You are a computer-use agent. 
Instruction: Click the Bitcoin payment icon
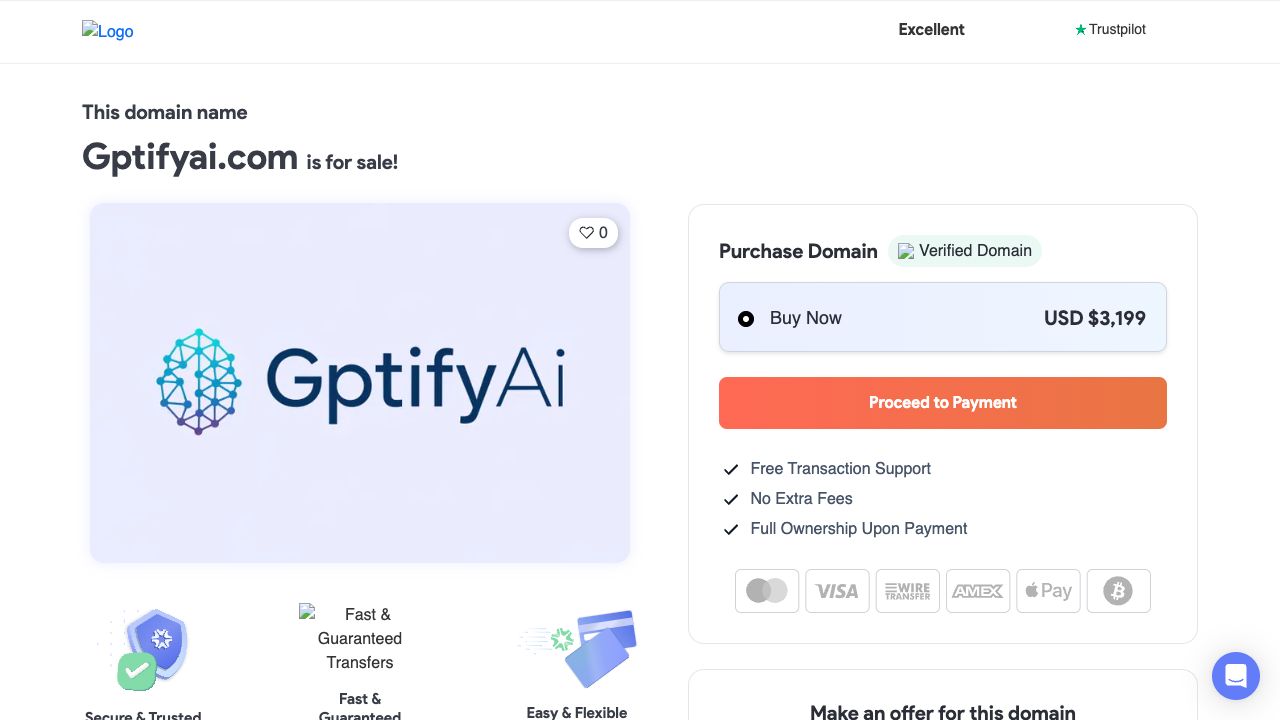pyautogui.click(x=1118, y=591)
